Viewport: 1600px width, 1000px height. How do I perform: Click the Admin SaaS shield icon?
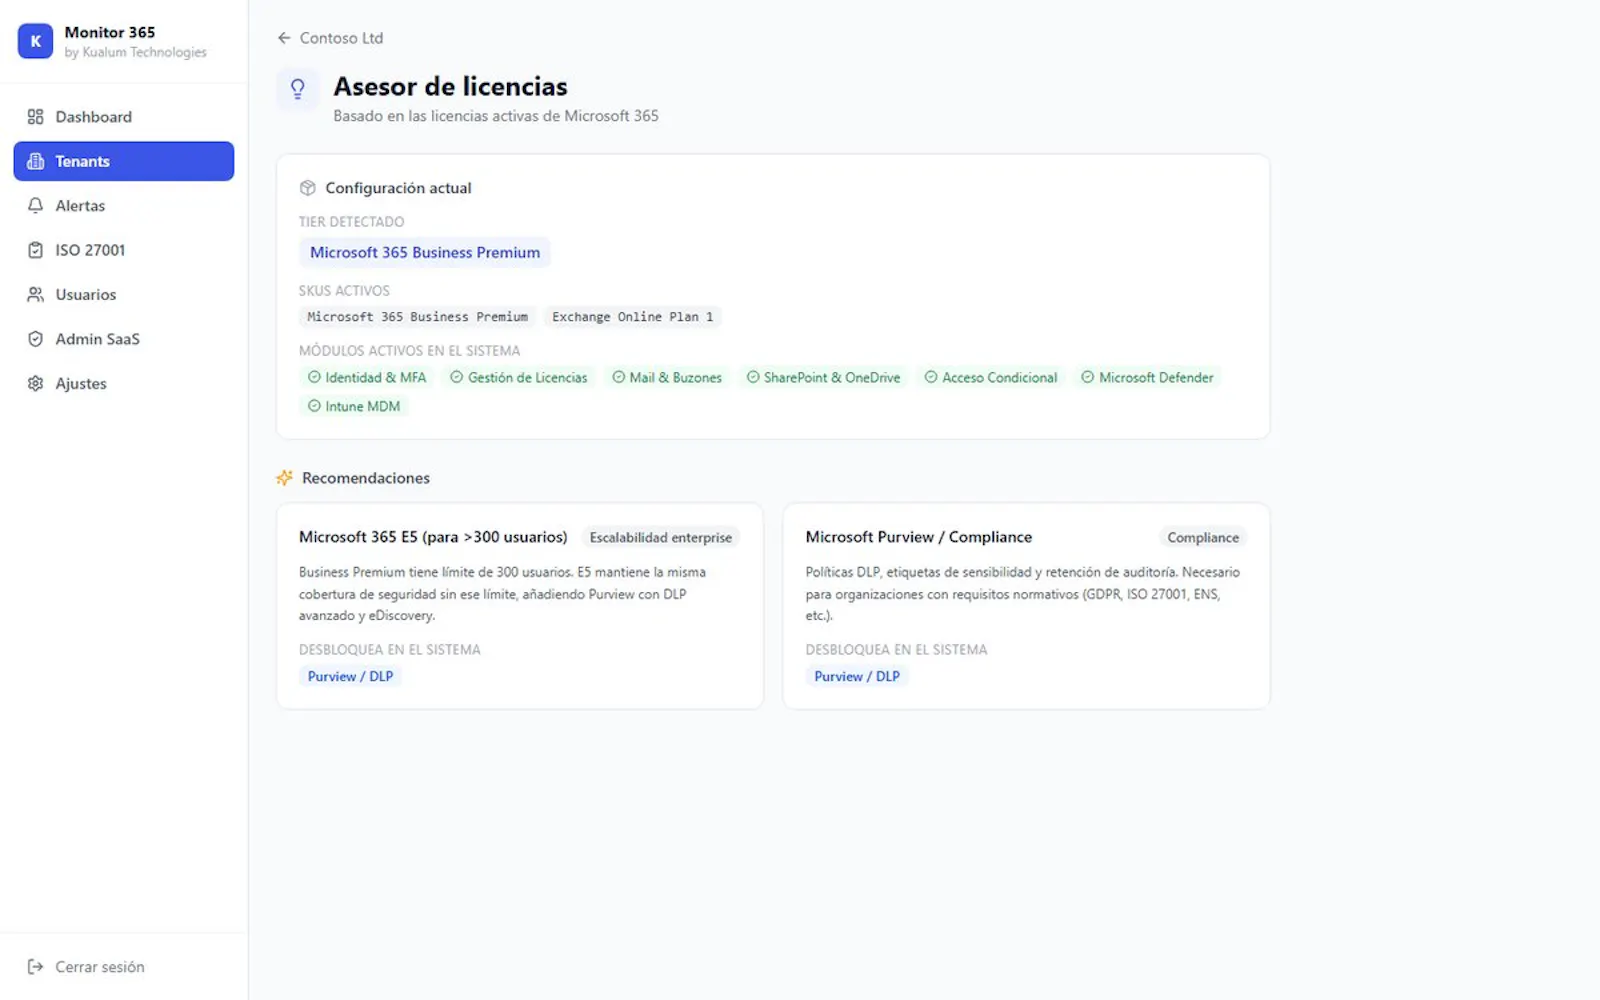pyautogui.click(x=36, y=339)
